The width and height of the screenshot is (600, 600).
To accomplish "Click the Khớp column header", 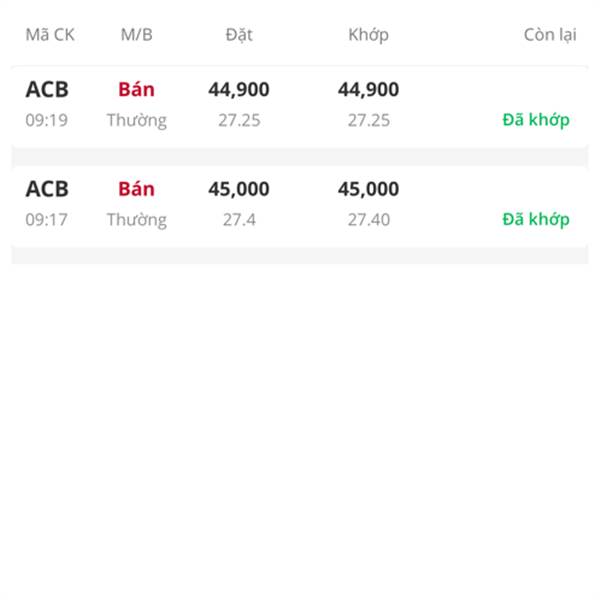I will [368, 35].
